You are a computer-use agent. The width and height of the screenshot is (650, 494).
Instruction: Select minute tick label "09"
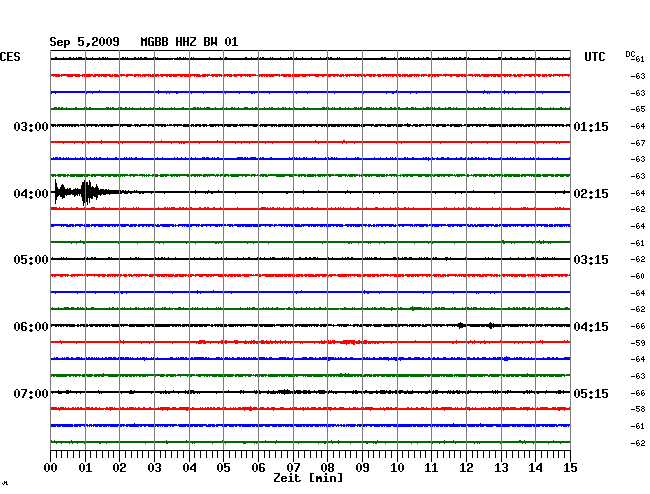coord(362,468)
